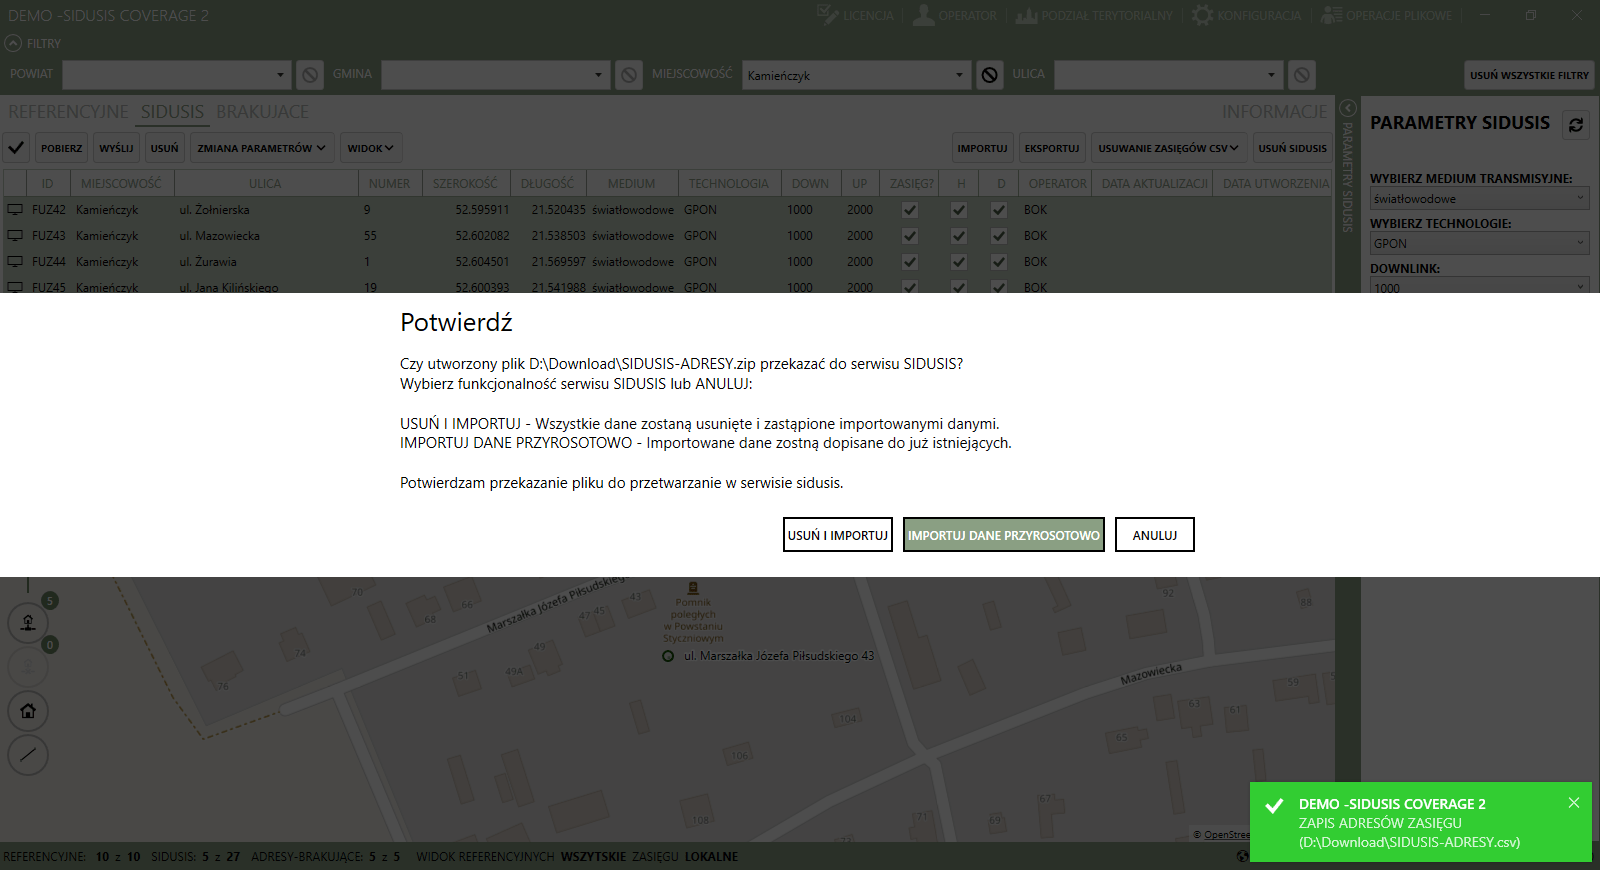This screenshot has height=870, width=1600.
Task: Click the refresh icon beside PARAMETRY SIDUSIS
Action: click(x=1576, y=125)
